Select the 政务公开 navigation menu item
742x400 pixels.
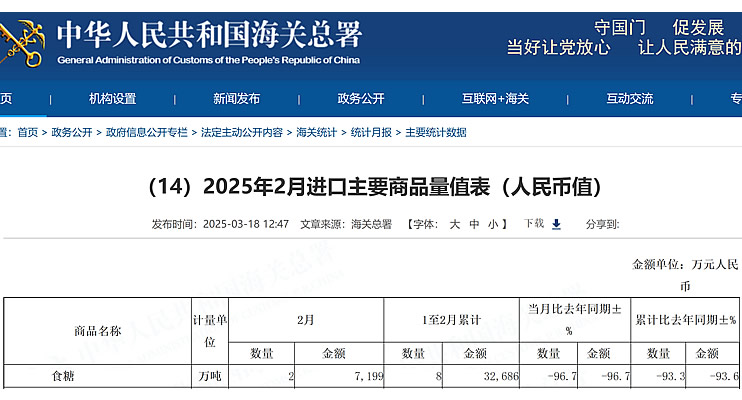pyautogui.click(x=360, y=99)
